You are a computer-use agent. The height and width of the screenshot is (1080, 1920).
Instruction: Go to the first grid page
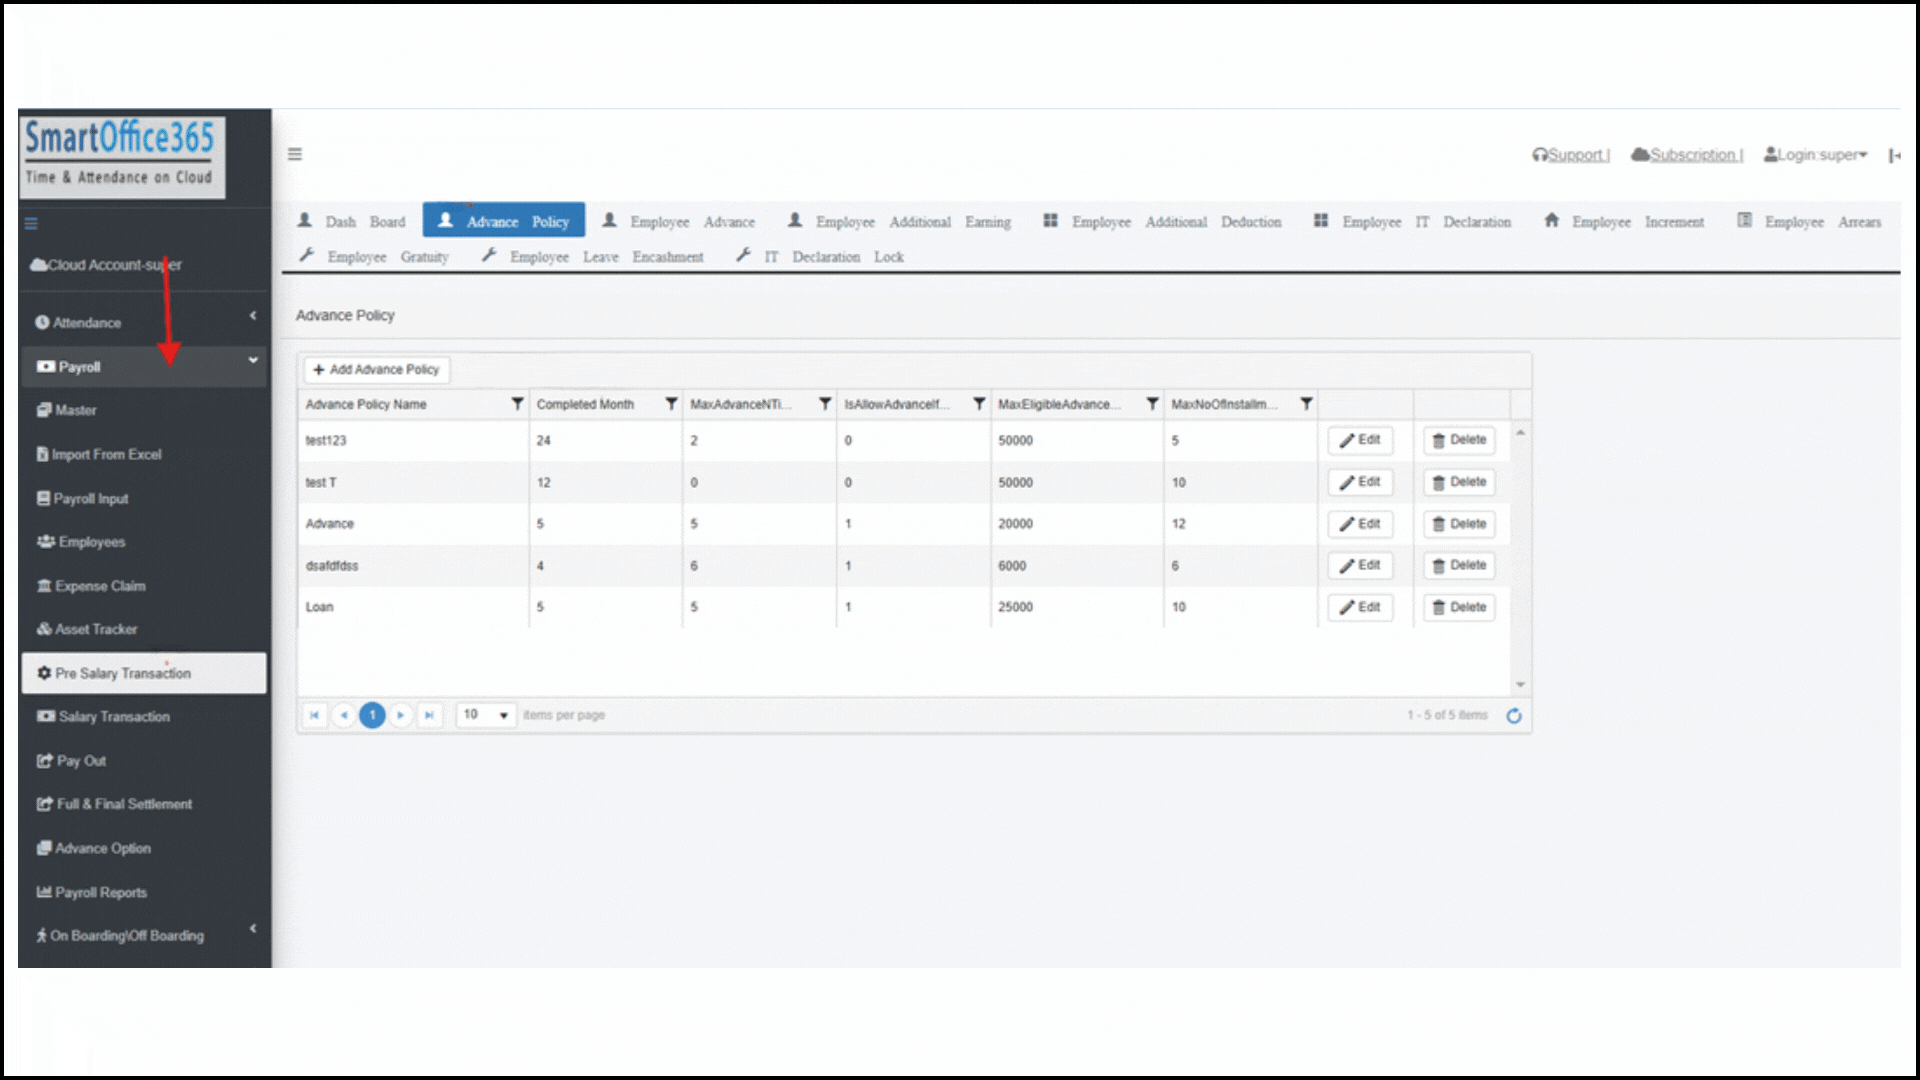(315, 715)
